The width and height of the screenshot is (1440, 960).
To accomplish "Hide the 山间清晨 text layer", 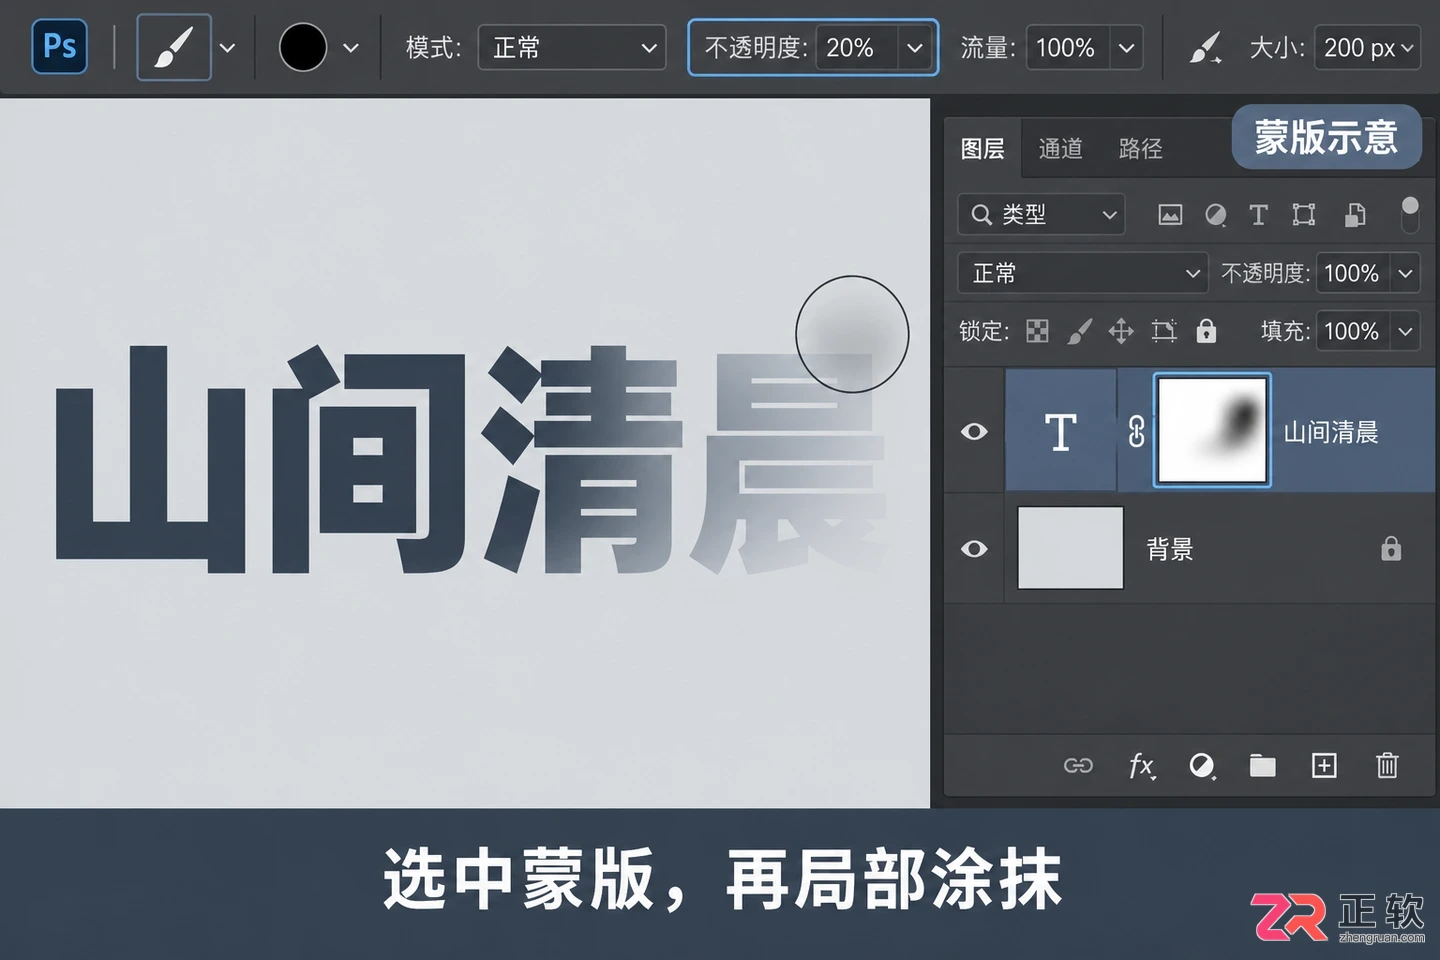I will [x=974, y=431].
